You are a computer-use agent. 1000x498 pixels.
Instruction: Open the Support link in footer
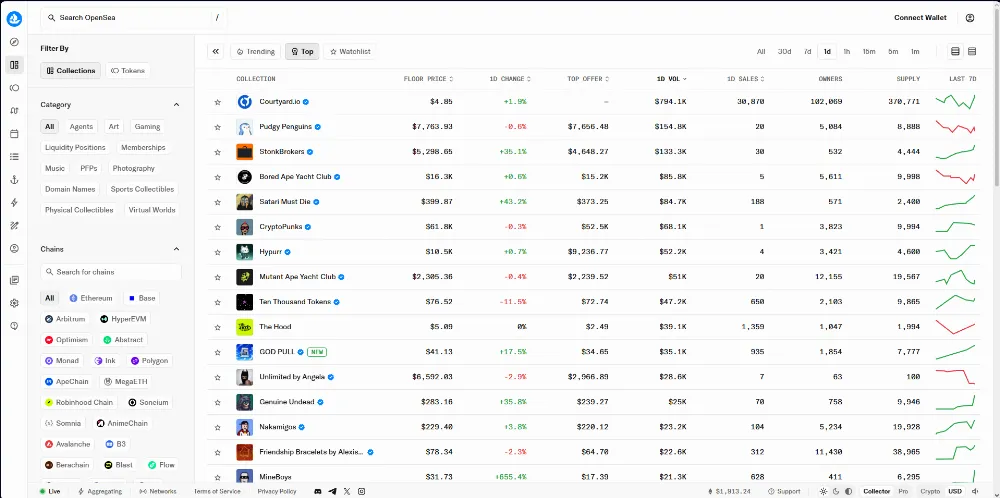tap(784, 492)
